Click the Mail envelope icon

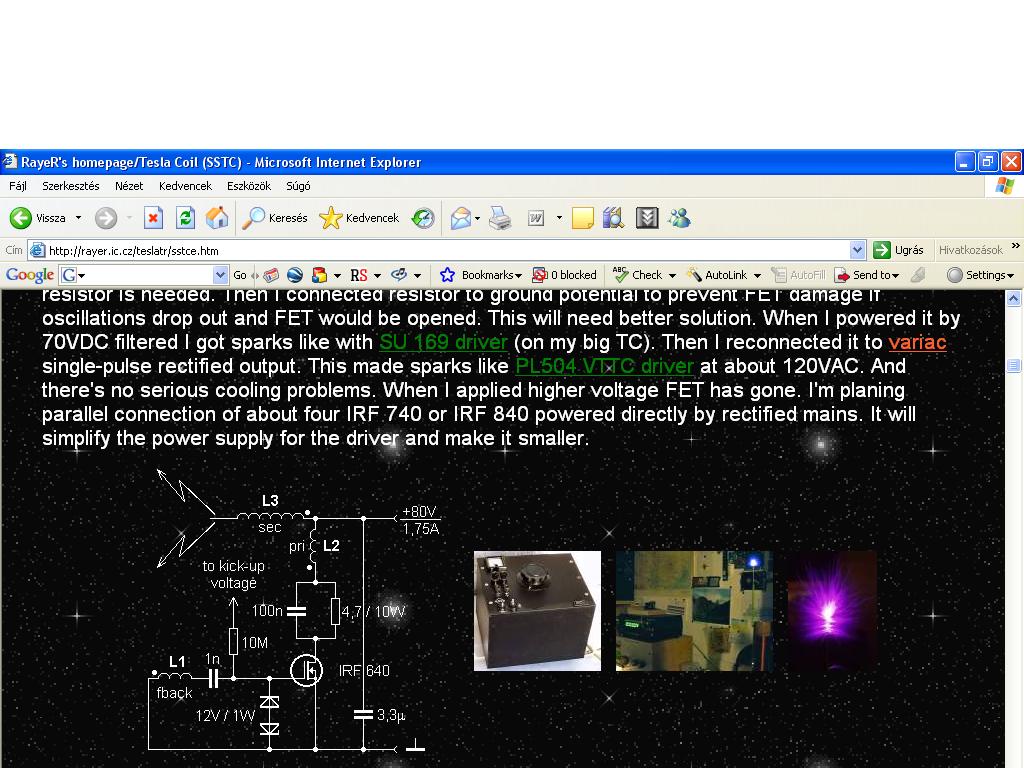(x=460, y=218)
